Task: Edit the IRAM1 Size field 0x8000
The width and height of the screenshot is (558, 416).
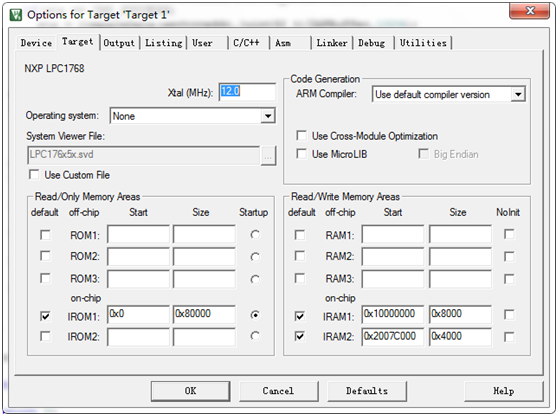Action: click(x=460, y=314)
